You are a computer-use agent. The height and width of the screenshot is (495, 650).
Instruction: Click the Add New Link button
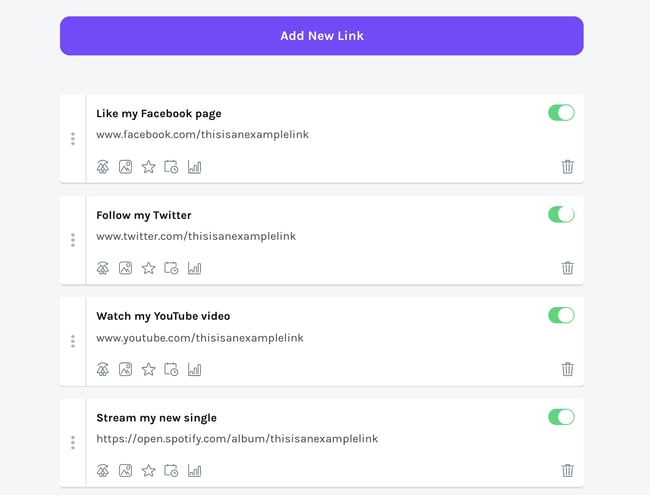click(321, 36)
